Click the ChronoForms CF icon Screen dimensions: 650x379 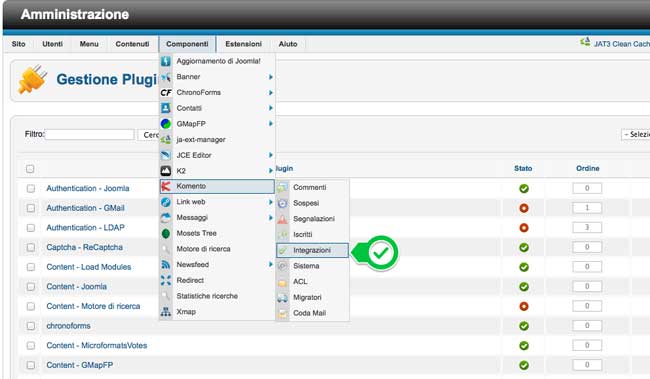(166, 92)
